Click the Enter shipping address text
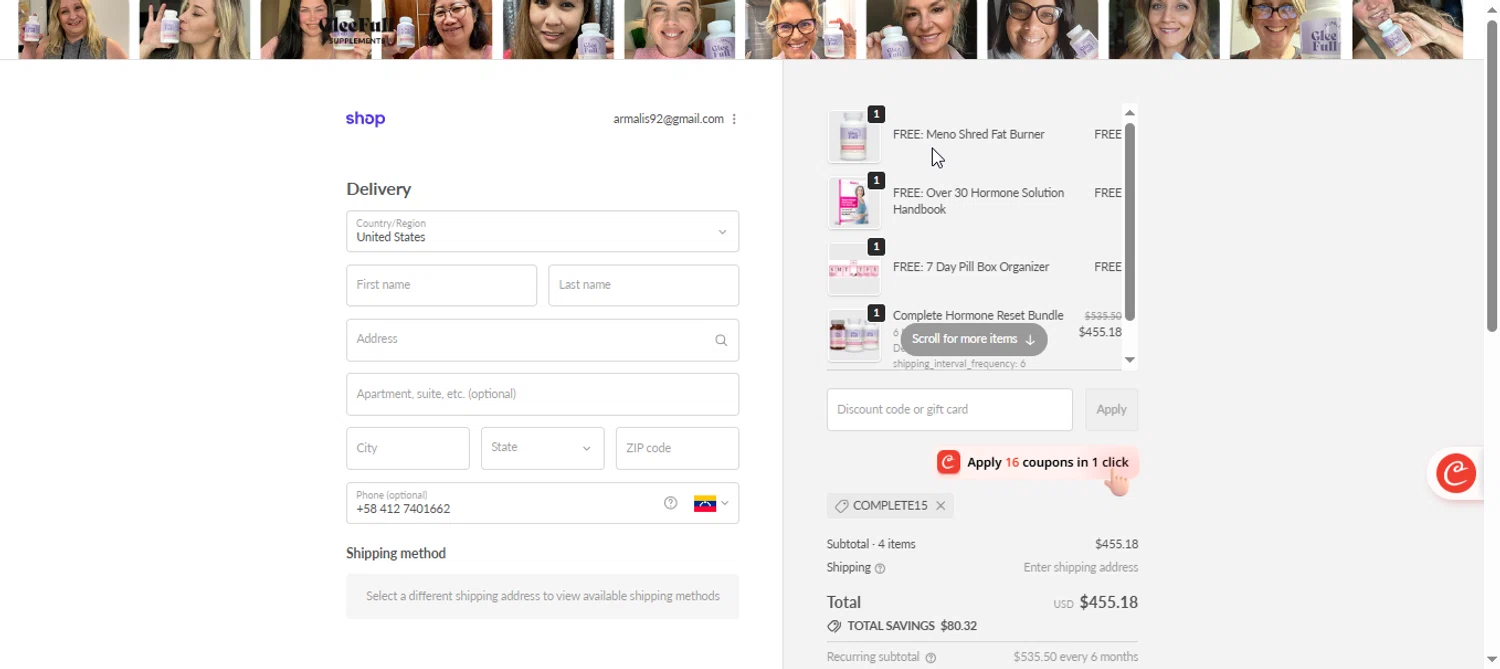Viewport: 1500px width, 669px height. pos(1080,568)
